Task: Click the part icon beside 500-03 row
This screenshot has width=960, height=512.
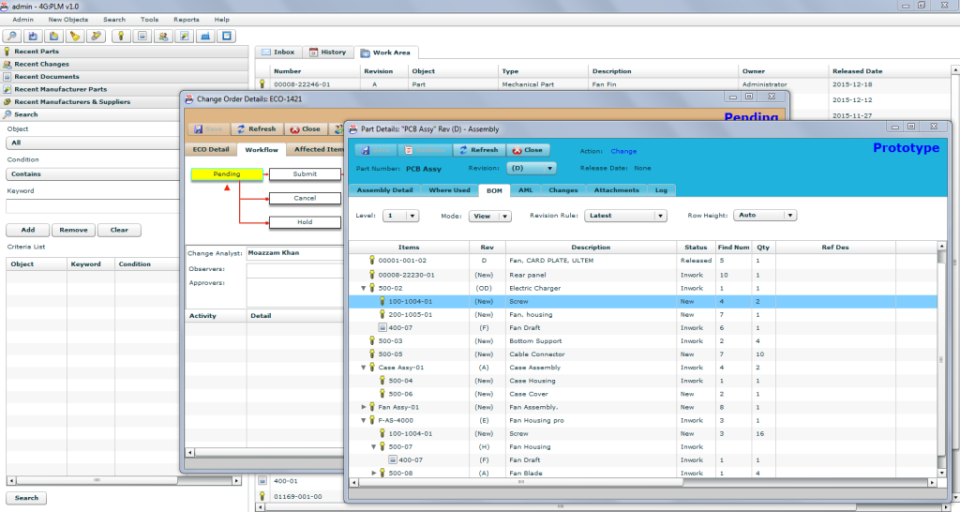Action: (x=372, y=340)
